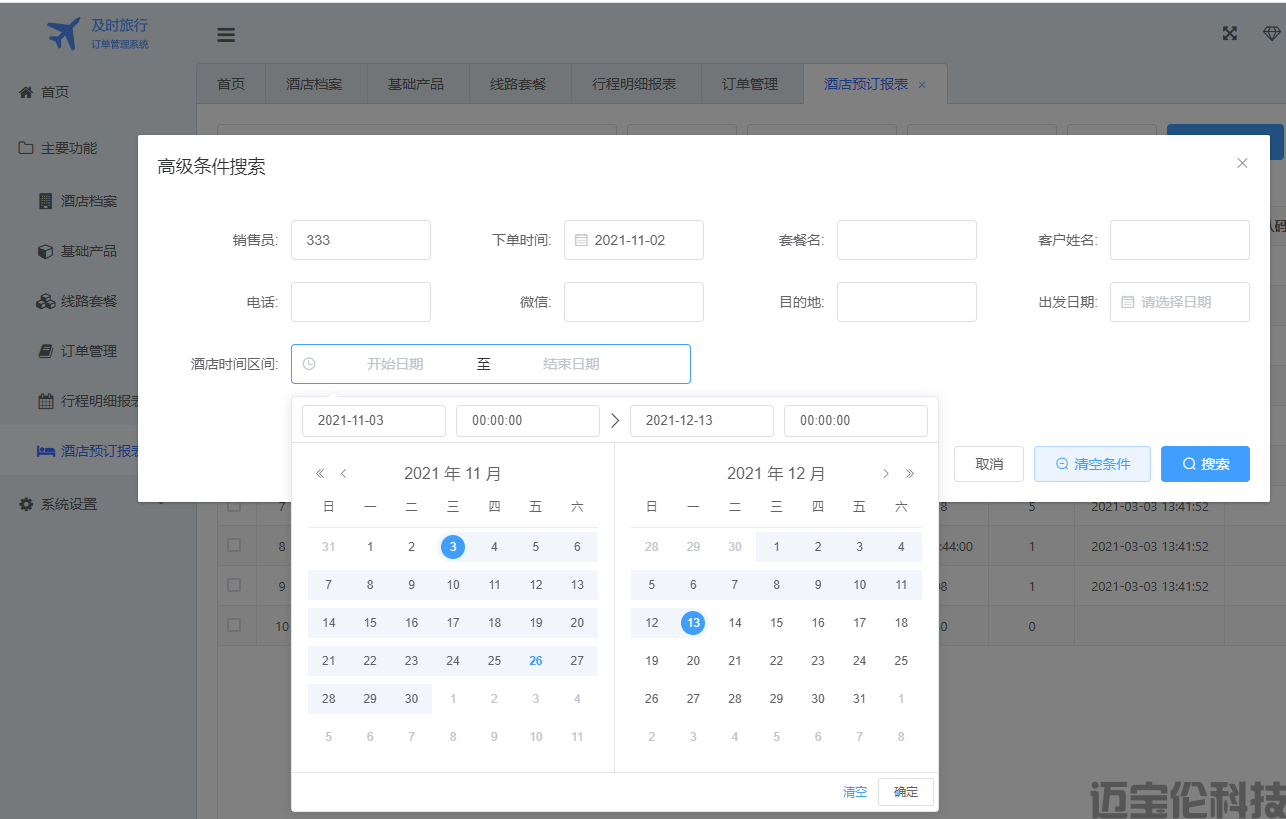Close the 高级条件搜索 dialog with X
Viewport: 1286px width, 819px height.
1242,163
